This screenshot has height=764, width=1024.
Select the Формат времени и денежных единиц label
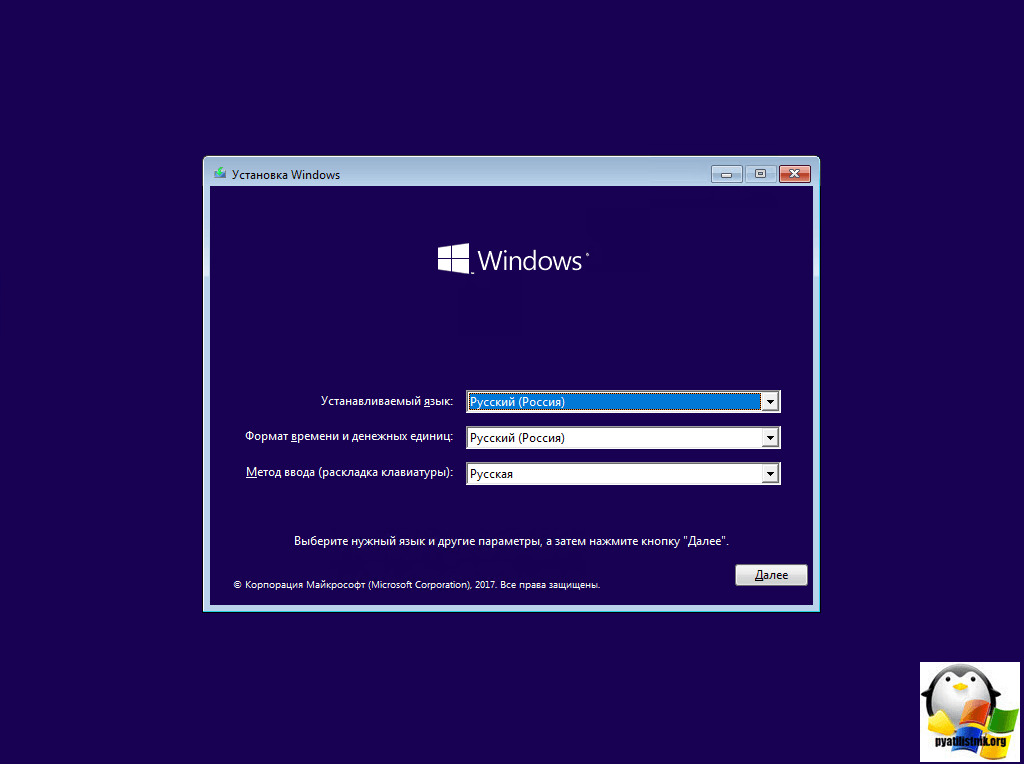(x=349, y=436)
